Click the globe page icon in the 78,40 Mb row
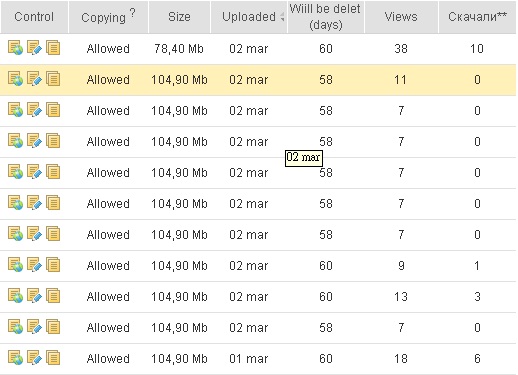This screenshot has width=518, height=375. (x=15, y=48)
